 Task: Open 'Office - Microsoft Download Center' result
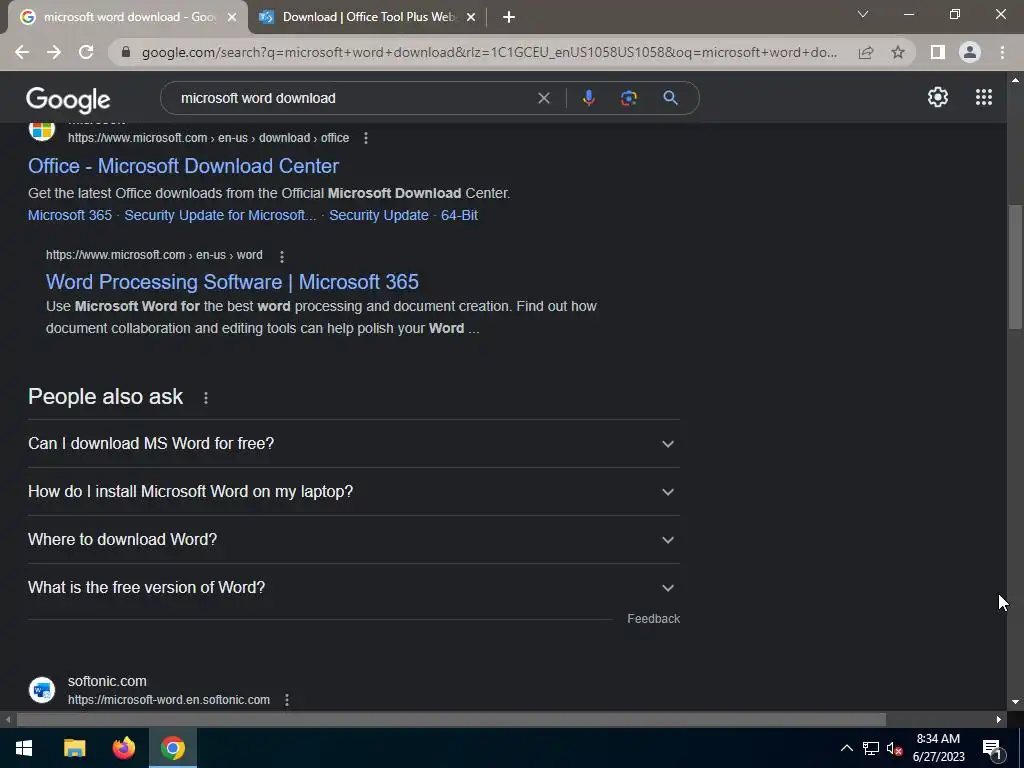pyautogui.click(x=184, y=166)
